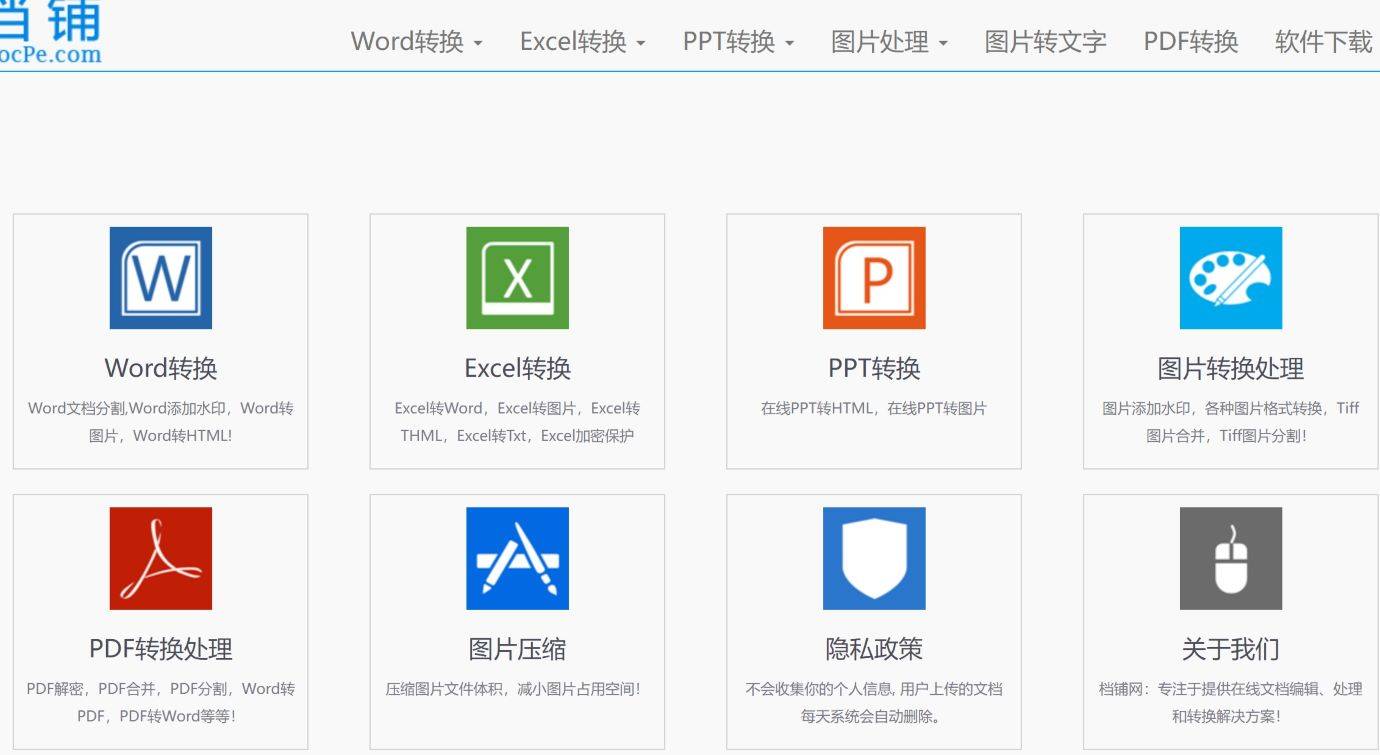This screenshot has width=1380, height=755.
Task: Expand the Excel转换 navigation dropdown
Action: (x=583, y=42)
